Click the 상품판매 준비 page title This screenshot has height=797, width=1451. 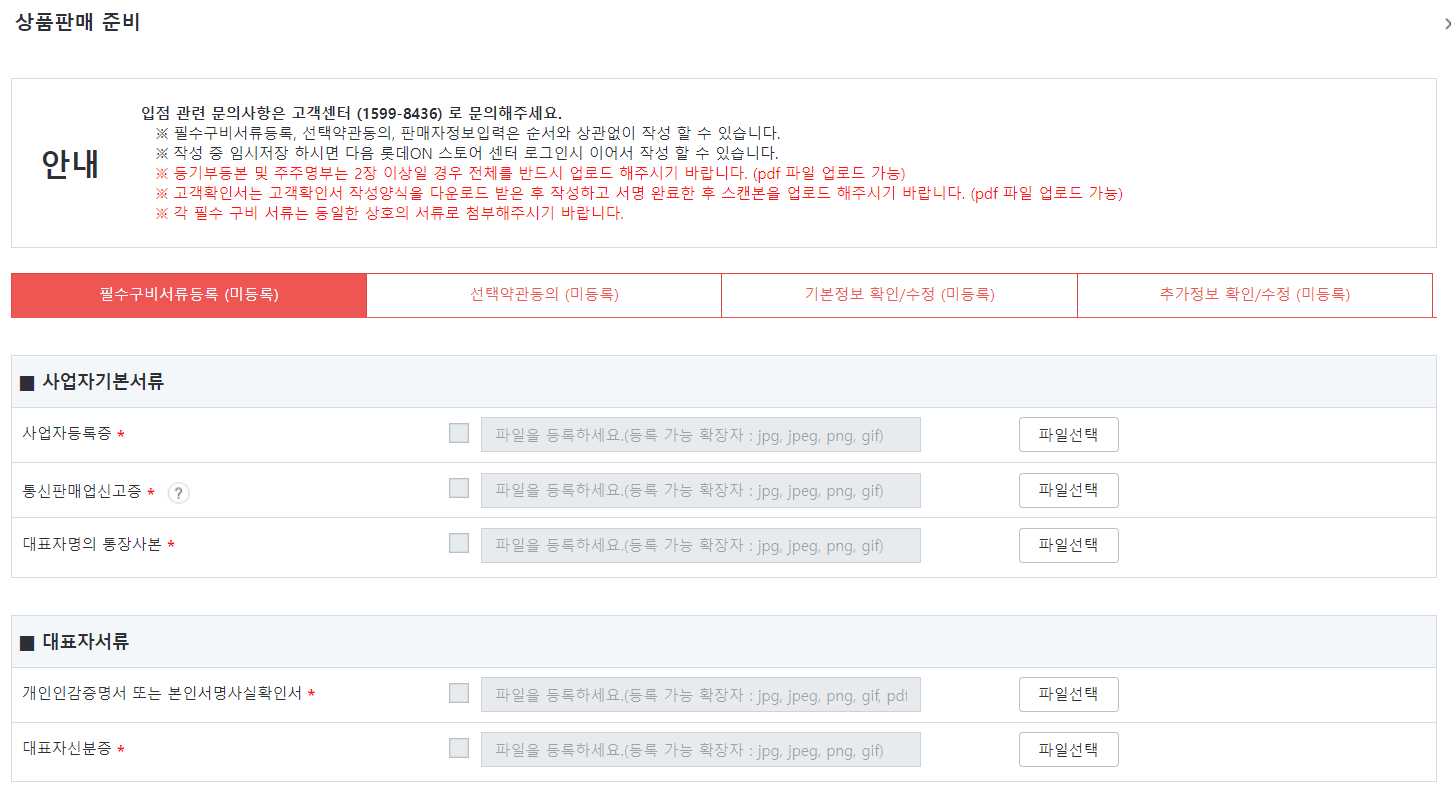coord(78,23)
